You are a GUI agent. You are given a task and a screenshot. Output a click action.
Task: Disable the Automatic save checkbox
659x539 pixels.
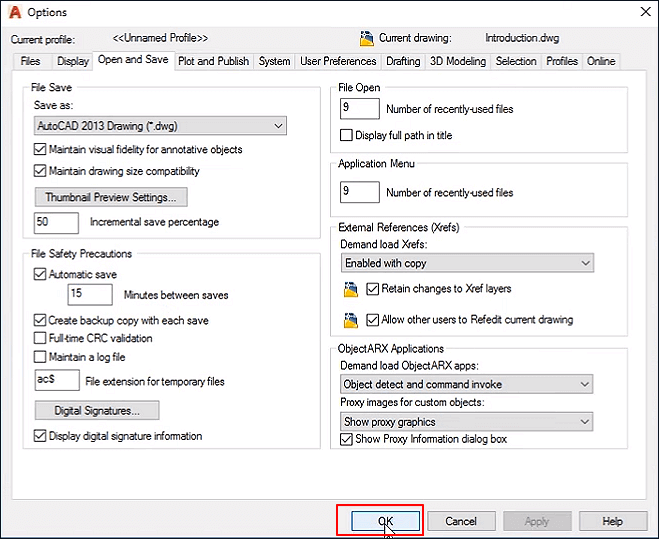[41, 274]
